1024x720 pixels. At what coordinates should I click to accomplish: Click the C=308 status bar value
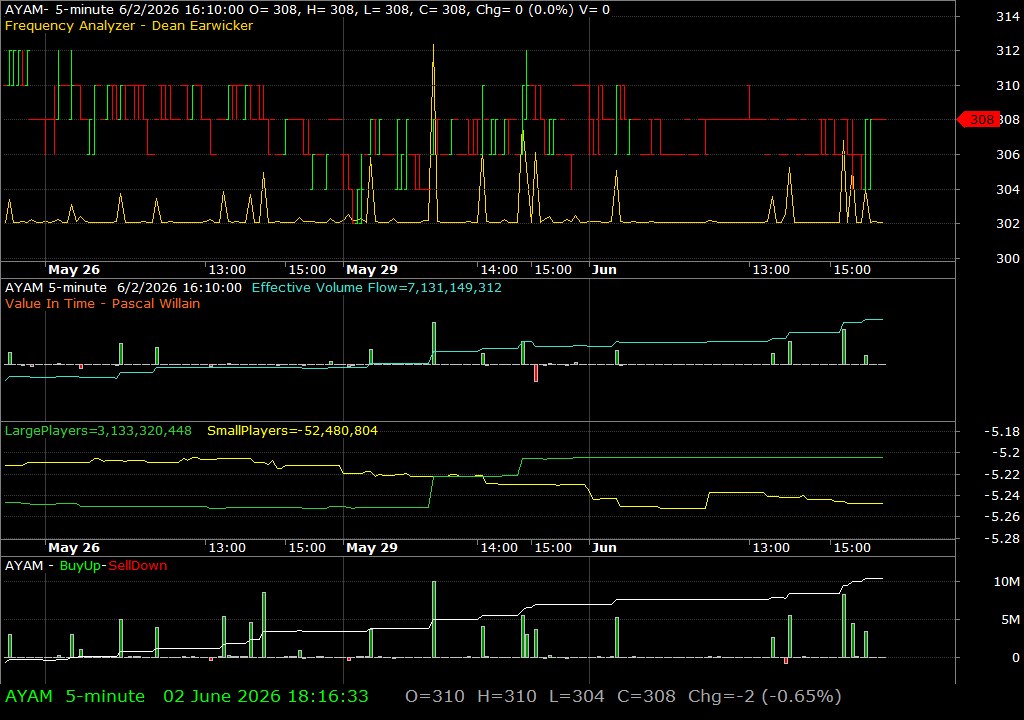646,696
